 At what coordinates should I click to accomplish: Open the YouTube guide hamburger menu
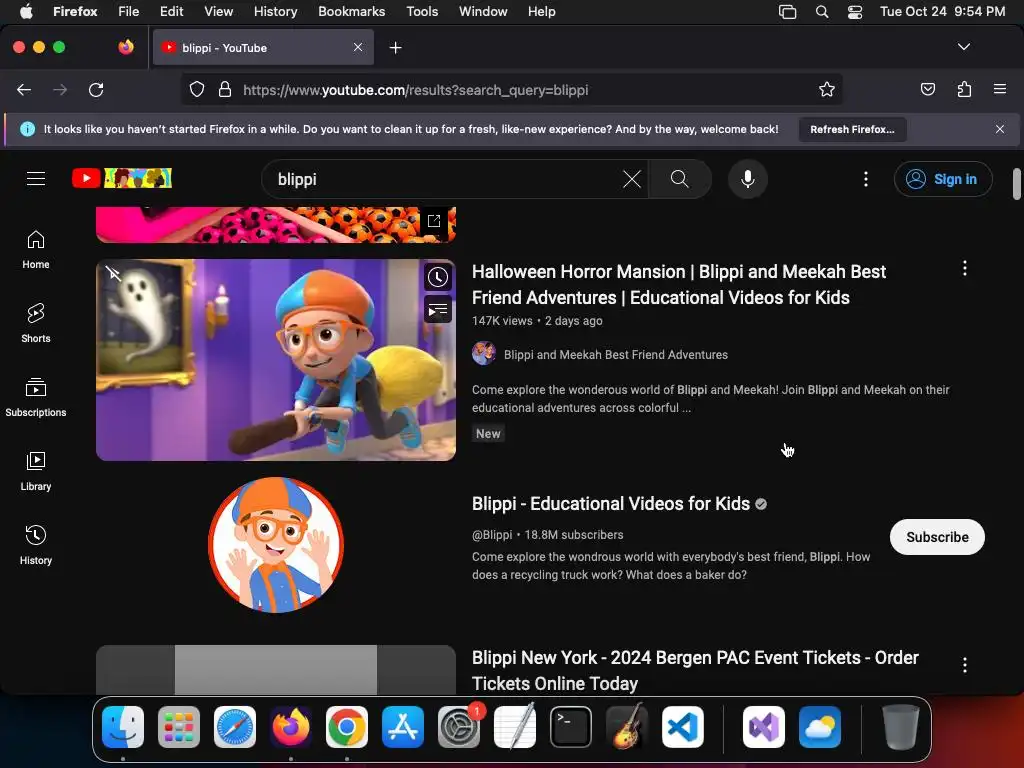coord(36,178)
